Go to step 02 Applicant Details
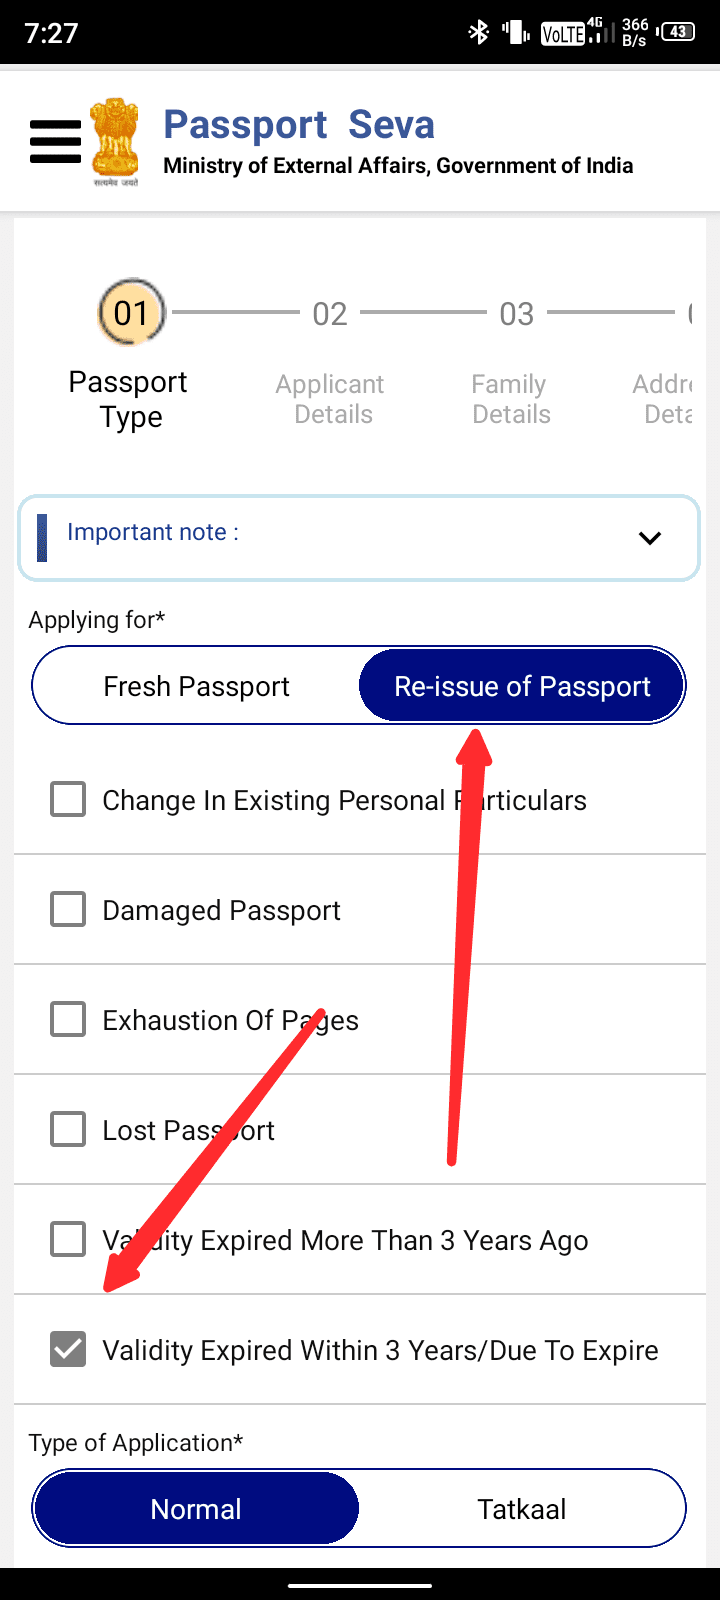The image size is (720, 1600). click(330, 314)
